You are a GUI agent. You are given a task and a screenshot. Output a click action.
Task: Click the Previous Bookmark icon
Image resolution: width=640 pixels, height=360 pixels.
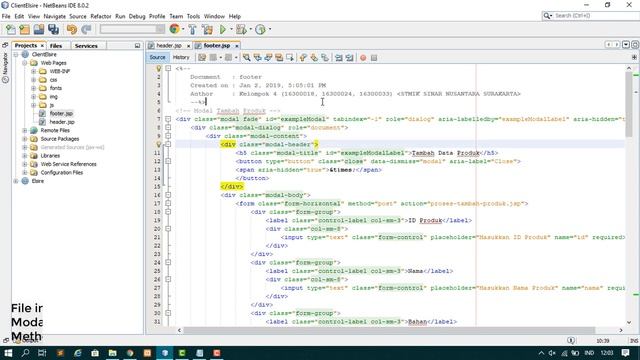[303, 58]
